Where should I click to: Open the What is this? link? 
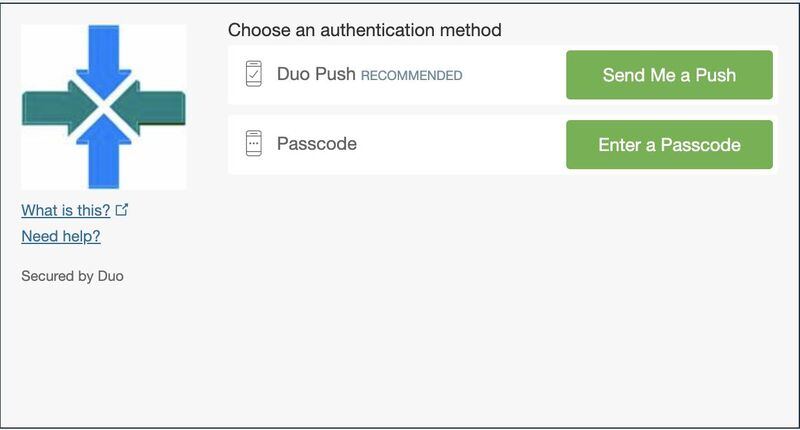pyautogui.click(x=65, y=210)
